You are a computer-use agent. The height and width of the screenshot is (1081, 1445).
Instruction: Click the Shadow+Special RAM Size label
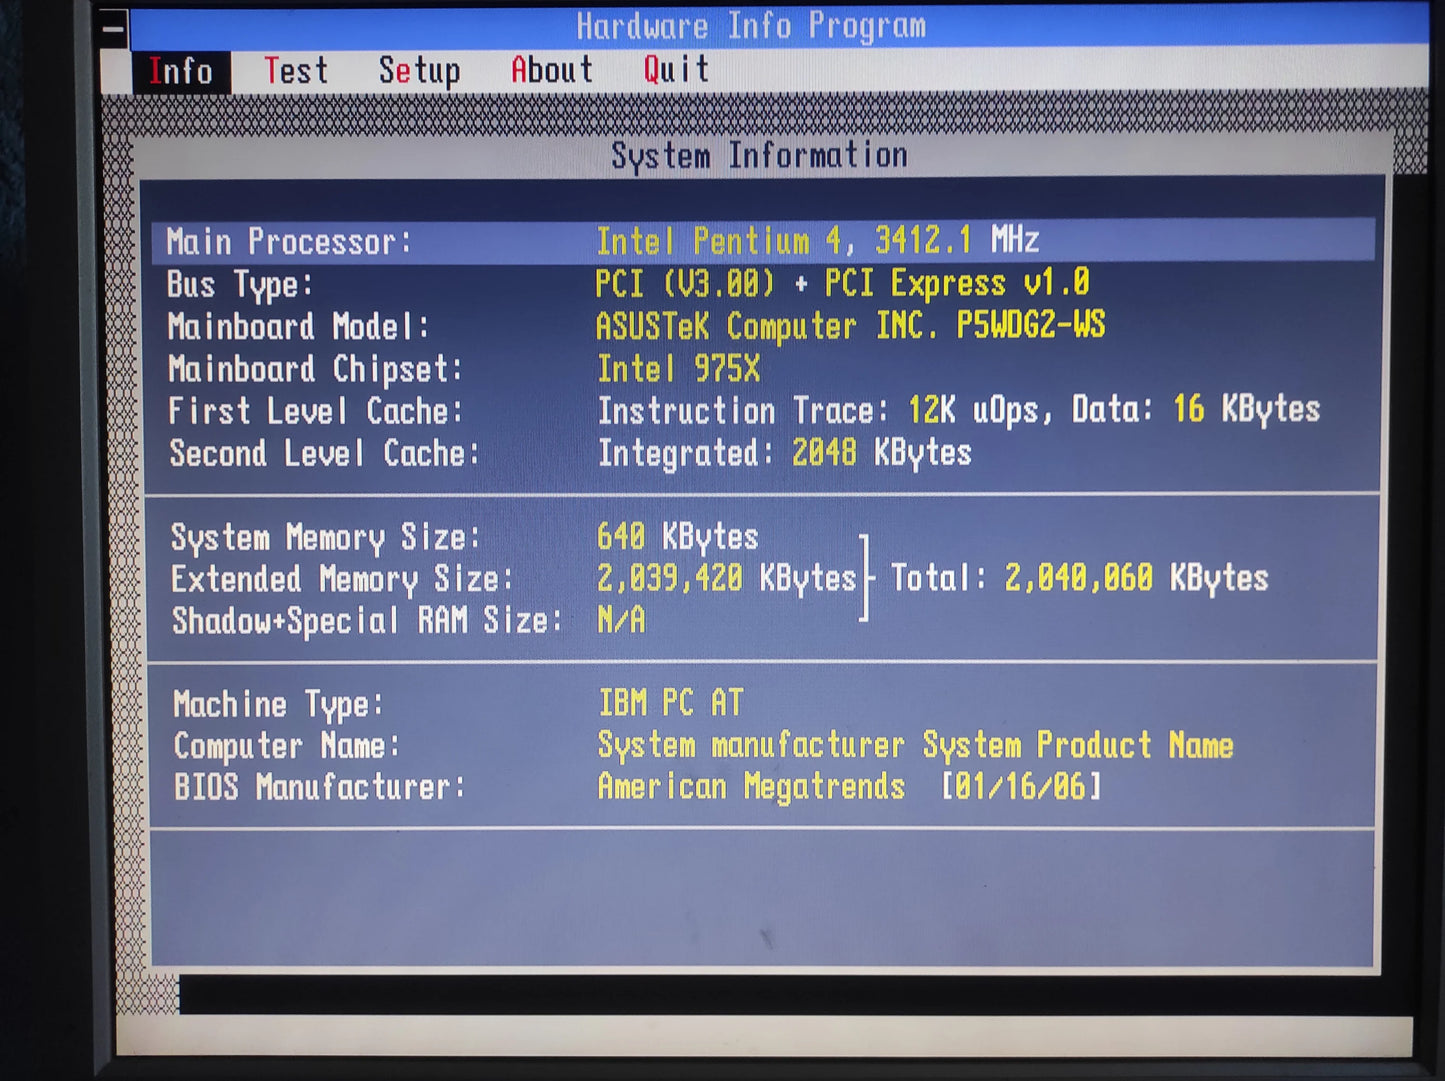[366, 621]
